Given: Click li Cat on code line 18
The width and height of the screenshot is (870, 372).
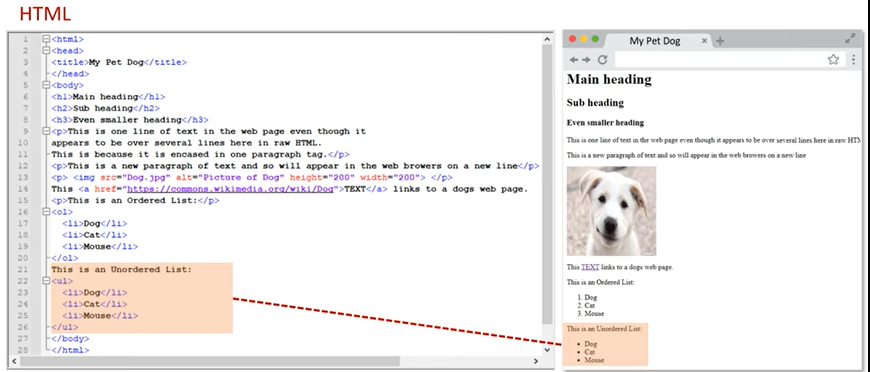Looking at the screenshot, I should [94, 235].
